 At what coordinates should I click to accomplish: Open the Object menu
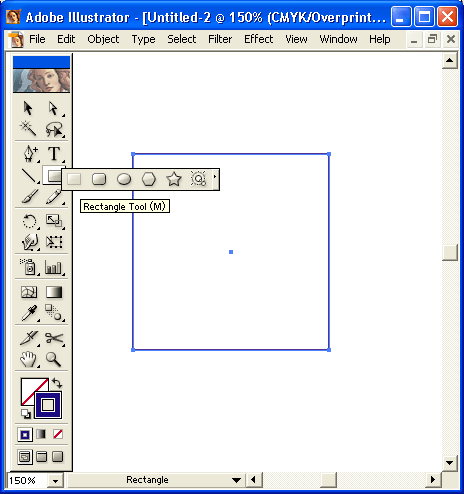pos(103,39)
